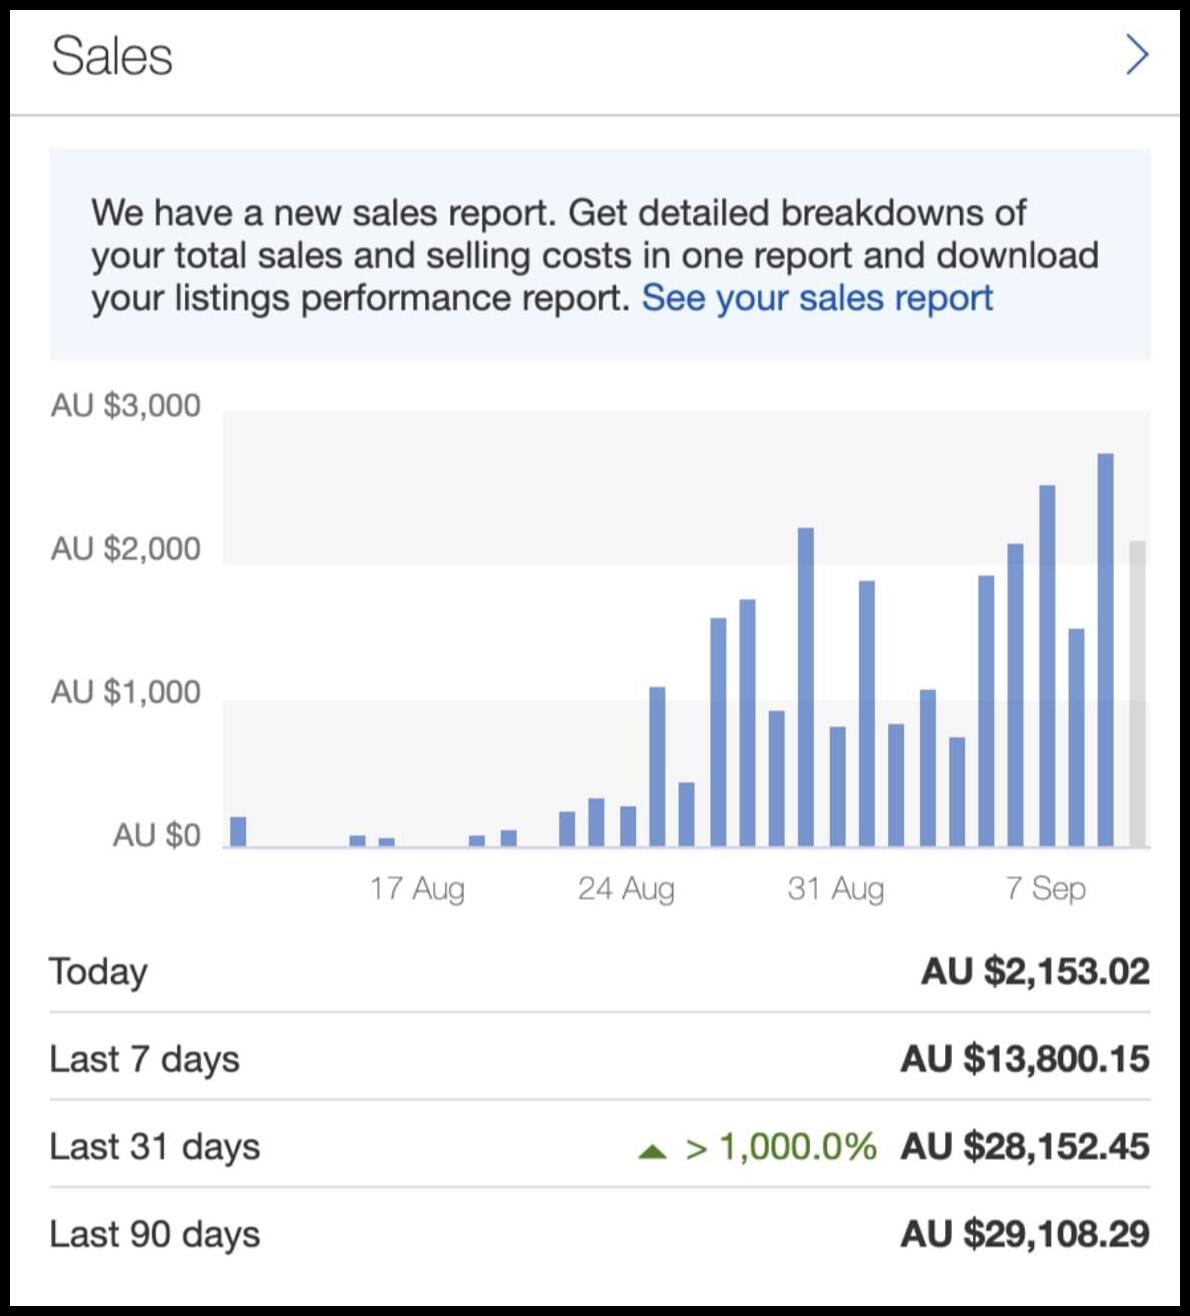The width and height of the screenshot is (1190, 1316).
Task: Click the AU $3,000 axis label
Action: pos(126,405)
